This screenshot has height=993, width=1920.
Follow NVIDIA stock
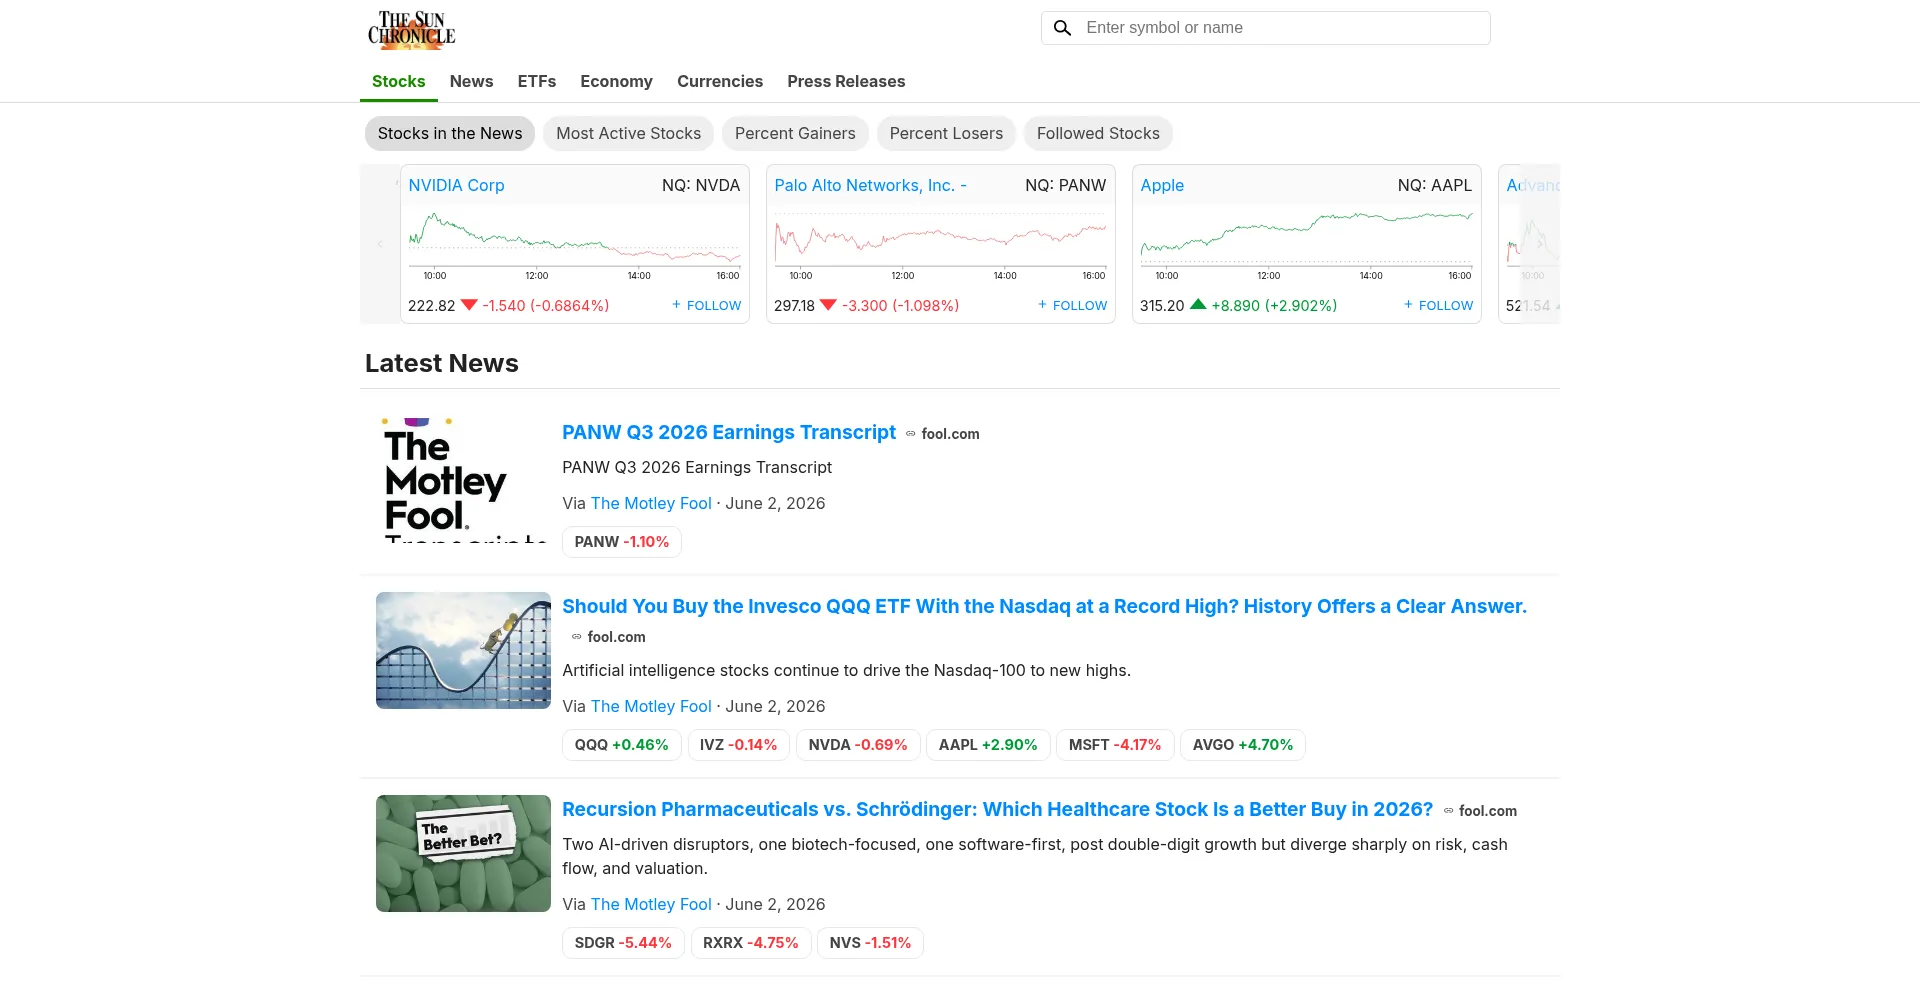pos(707,305)
